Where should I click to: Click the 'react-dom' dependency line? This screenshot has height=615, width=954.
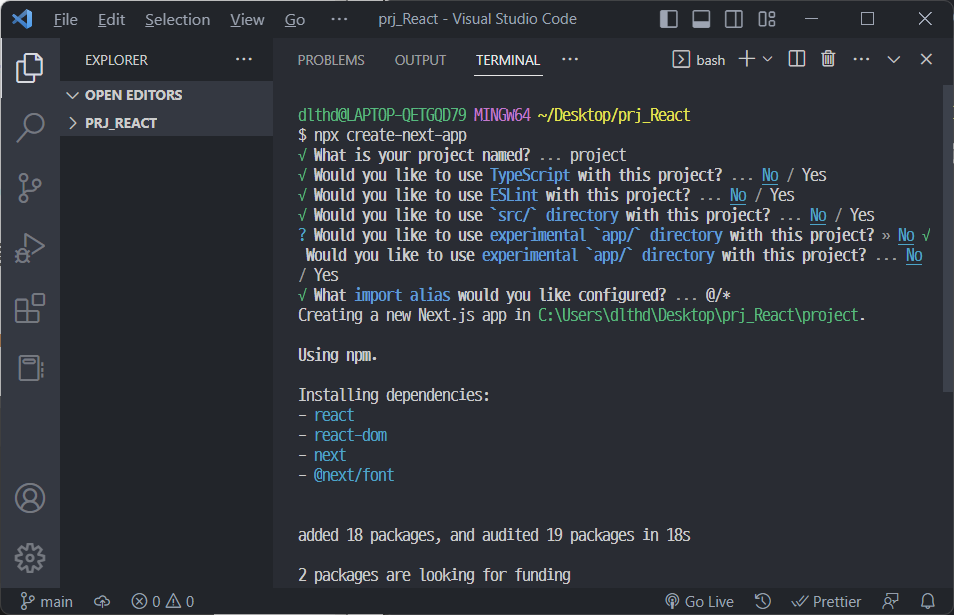tap(350, 435)
